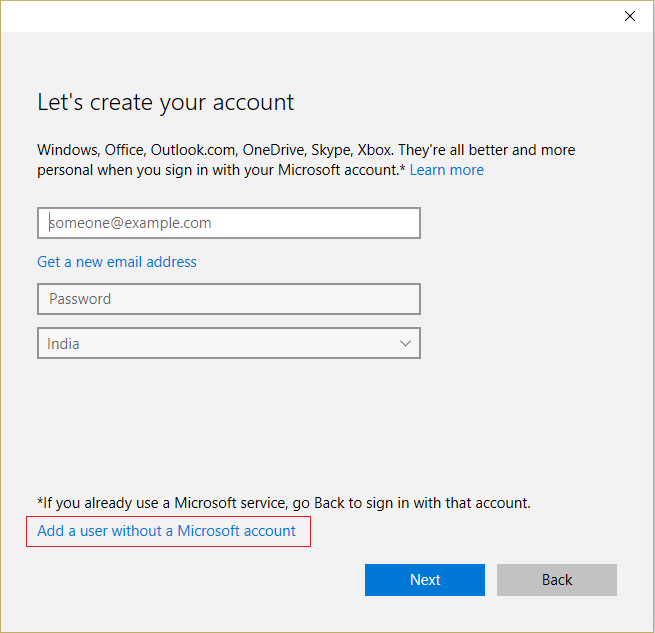Open the Learn more link
The image size is (655, 633).
pyautogui.click(x=446, y=170)
